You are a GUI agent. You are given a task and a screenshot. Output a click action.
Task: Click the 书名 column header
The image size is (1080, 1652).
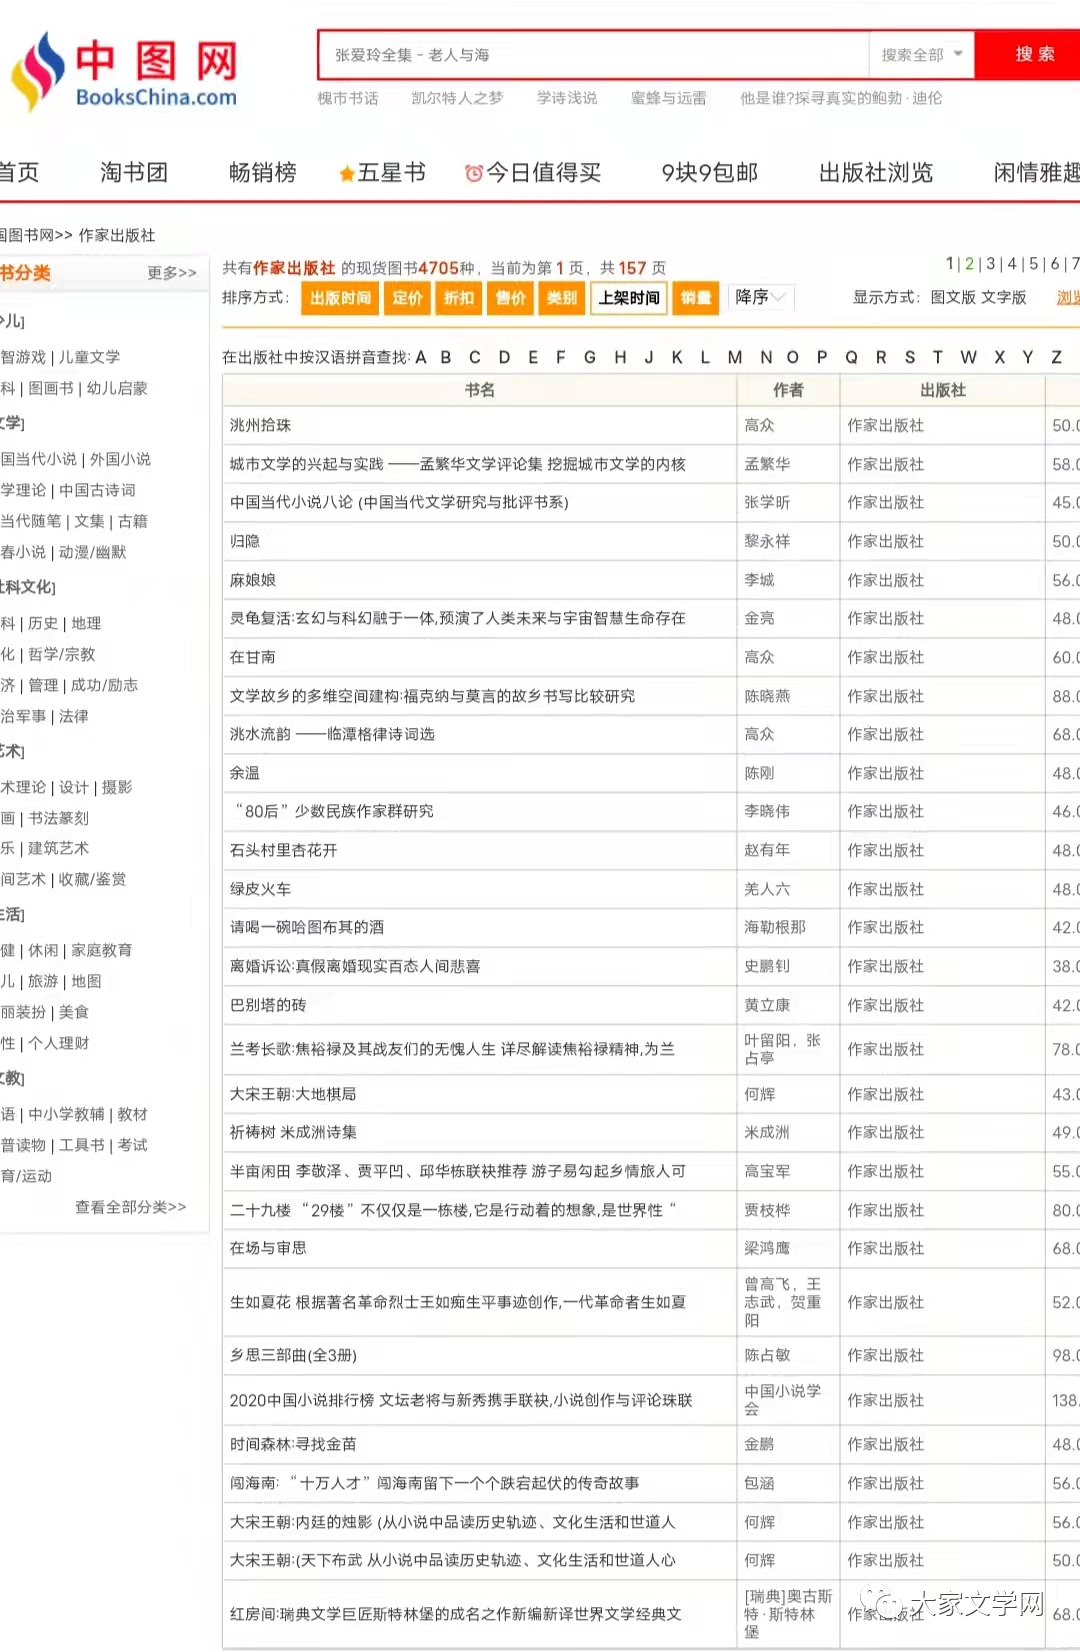(479, 390)
